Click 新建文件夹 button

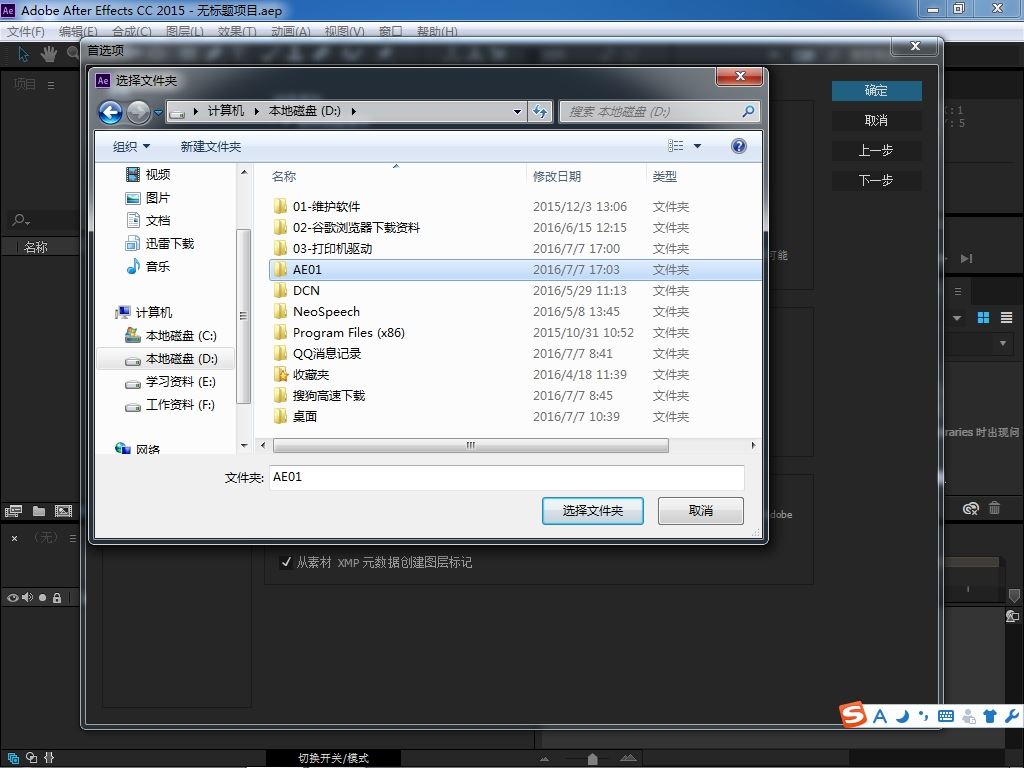(211, 146)
